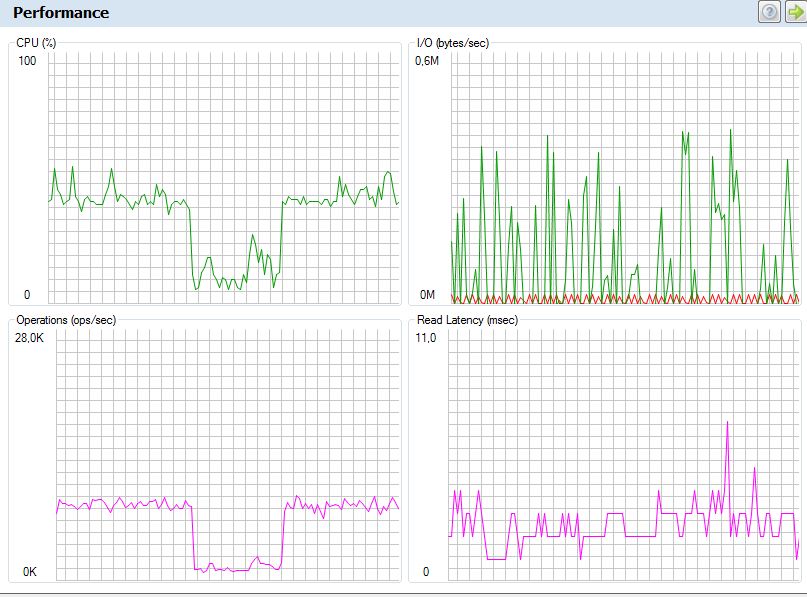807x597 pixels.
Task: Click inside the Operations graph
Action: pyautogui.click(x=228, y=454)
